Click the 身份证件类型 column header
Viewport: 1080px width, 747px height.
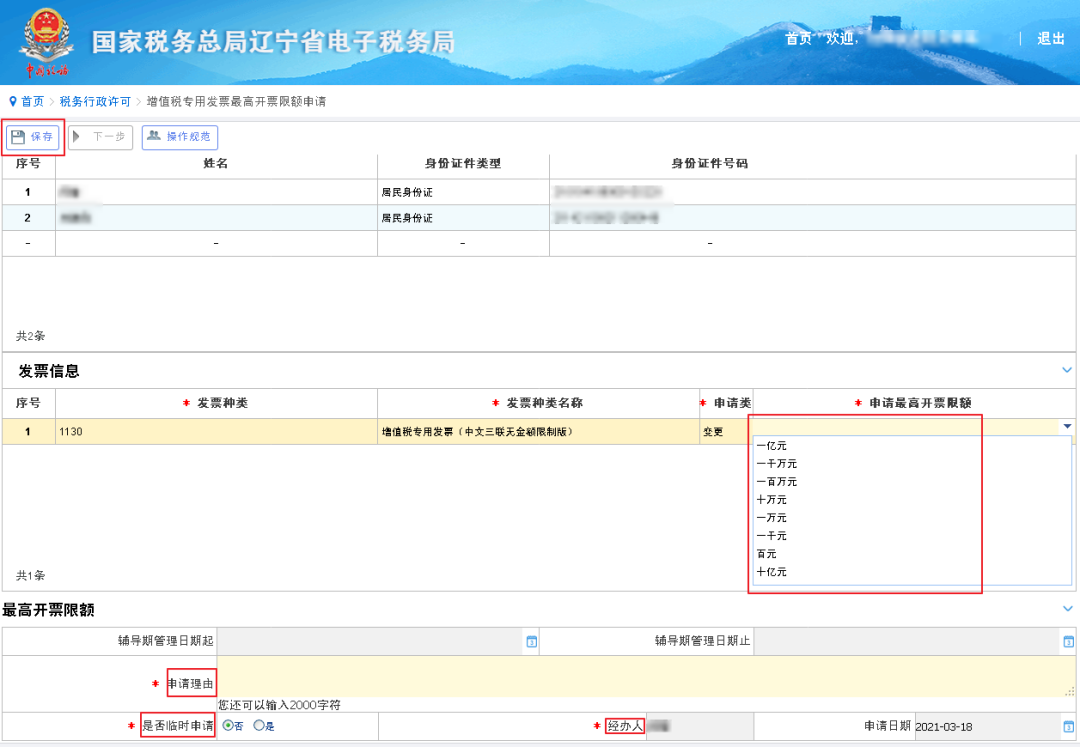click(x=463, y=163)
